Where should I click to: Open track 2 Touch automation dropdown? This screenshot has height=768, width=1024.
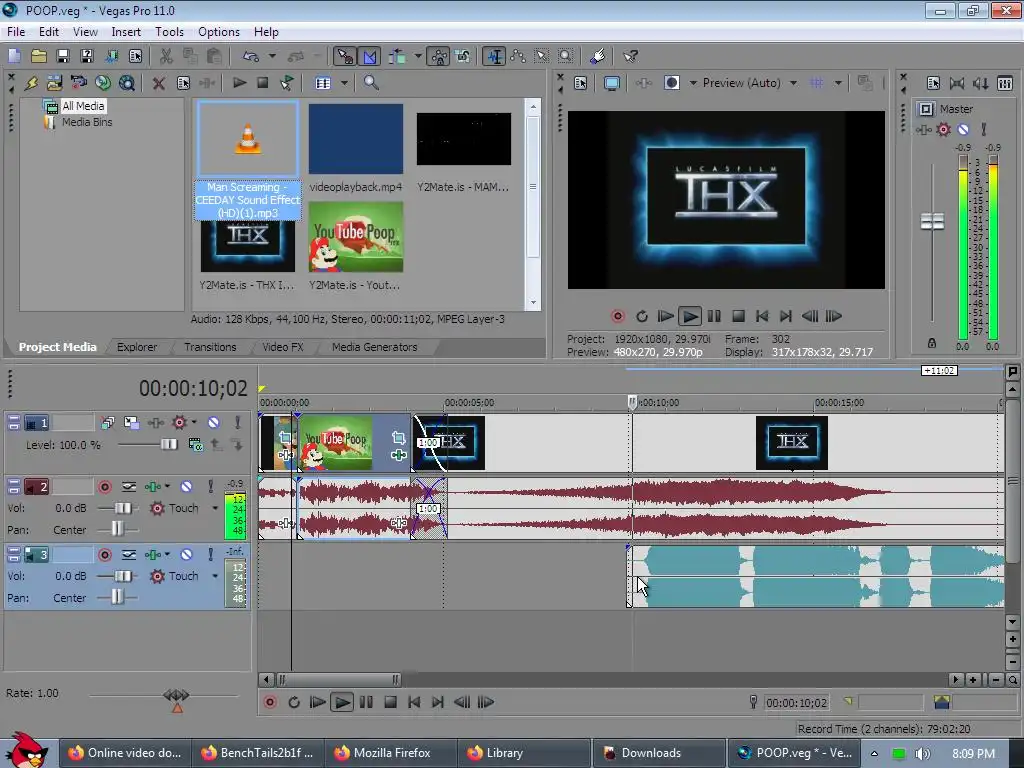click(x=215, y=508)
